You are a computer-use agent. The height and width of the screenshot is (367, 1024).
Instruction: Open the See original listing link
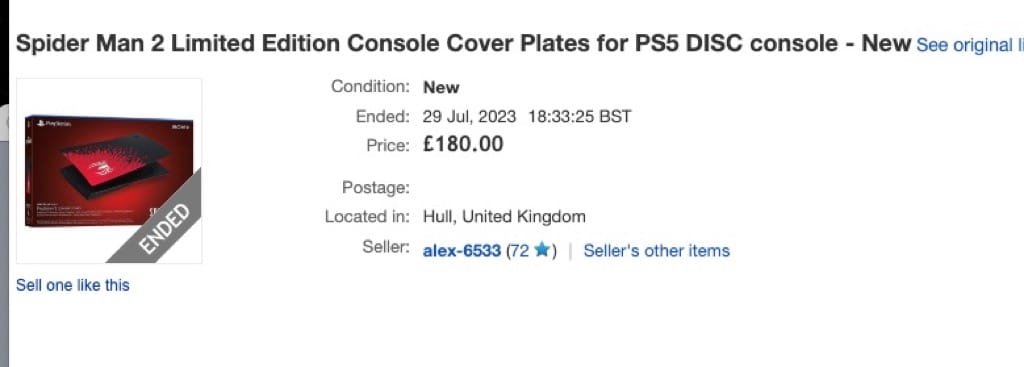(970, 46)
